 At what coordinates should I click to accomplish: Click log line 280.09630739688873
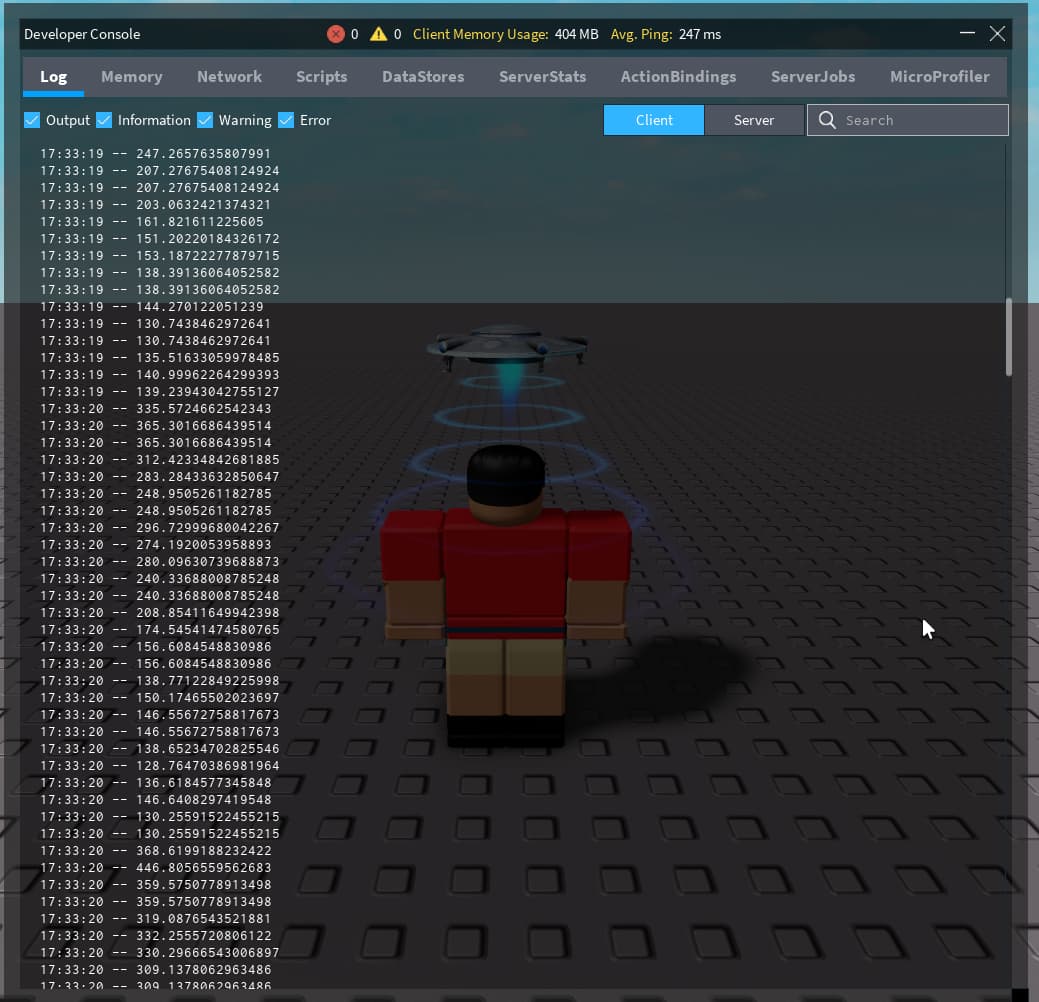pos(160,562)
